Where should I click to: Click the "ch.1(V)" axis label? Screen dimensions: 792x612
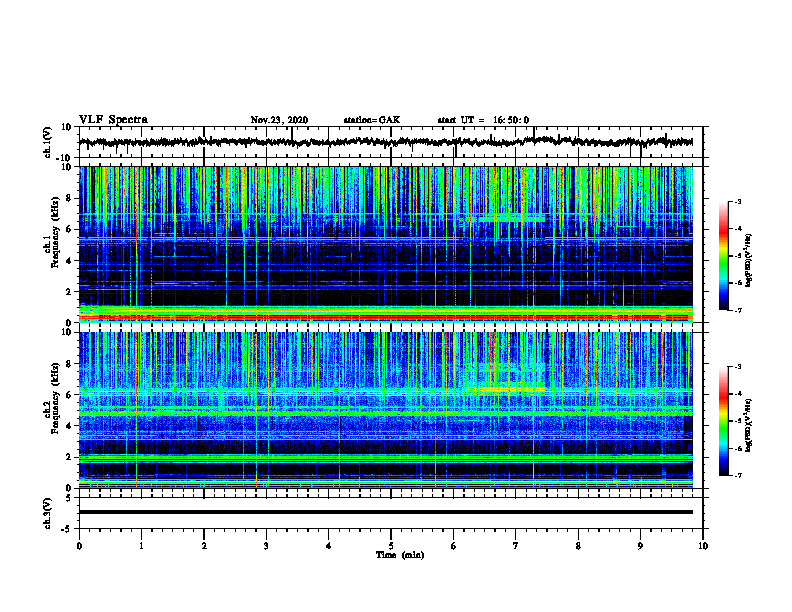pos(48,142)
